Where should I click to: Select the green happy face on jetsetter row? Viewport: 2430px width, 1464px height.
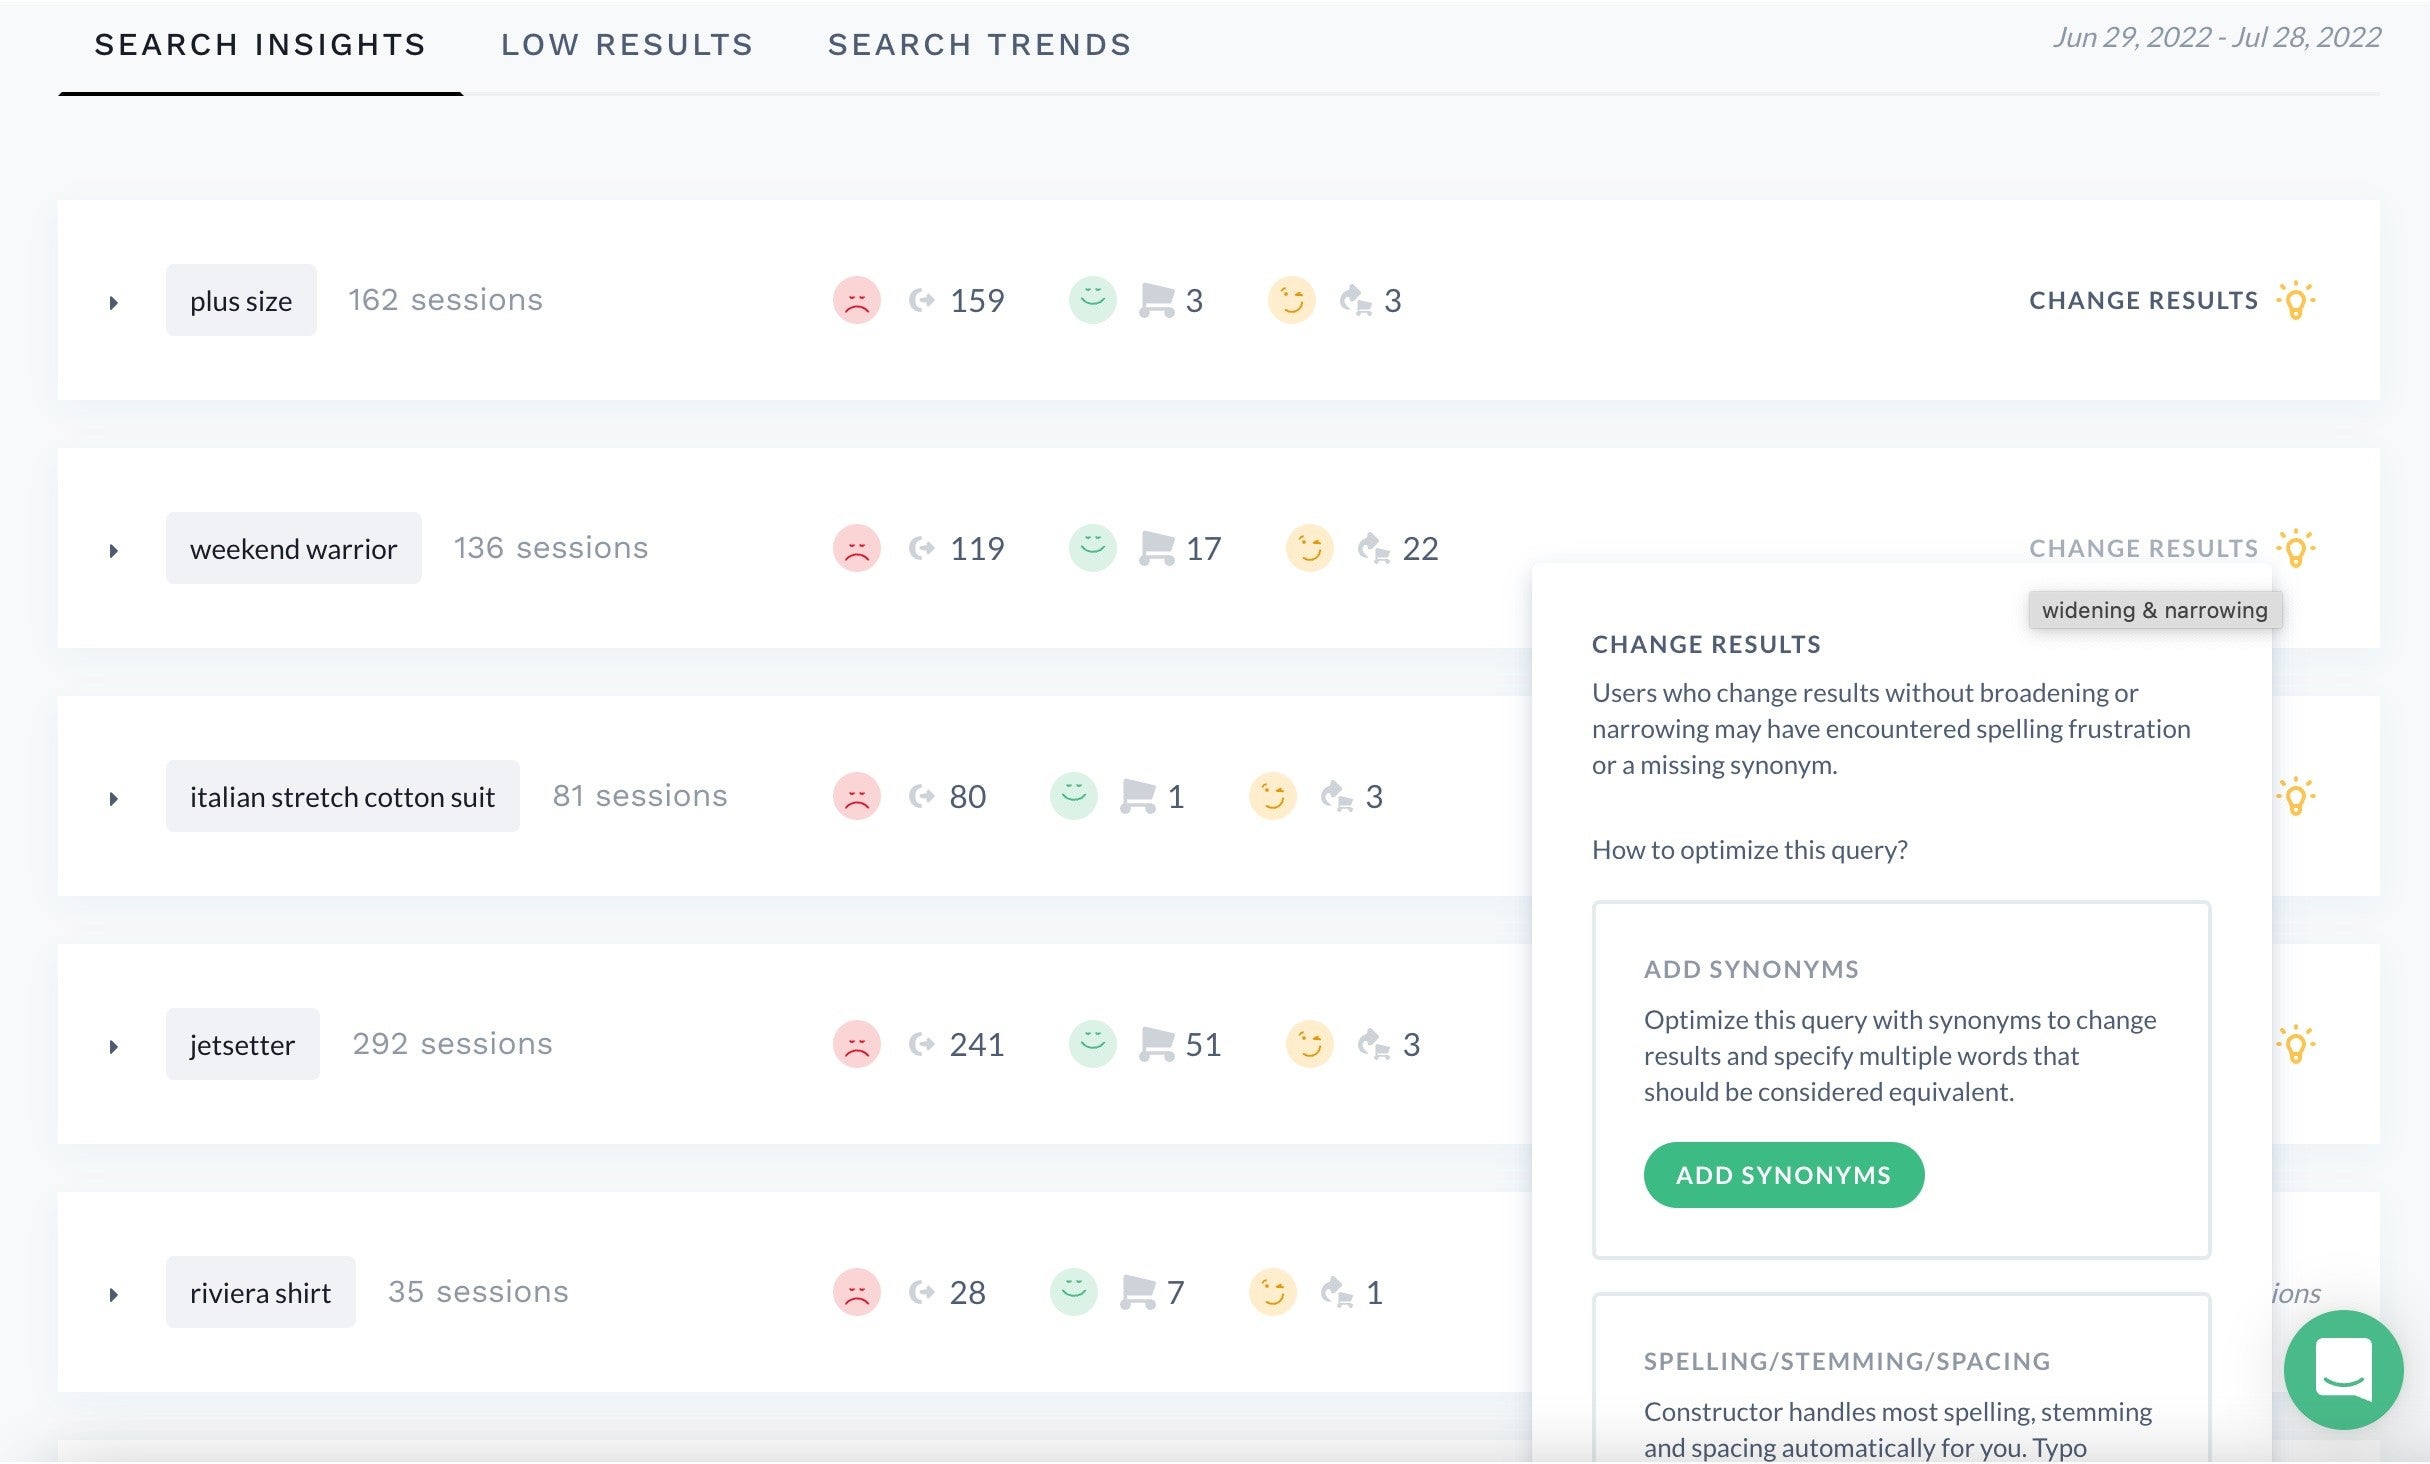tap(1092, 1043)
